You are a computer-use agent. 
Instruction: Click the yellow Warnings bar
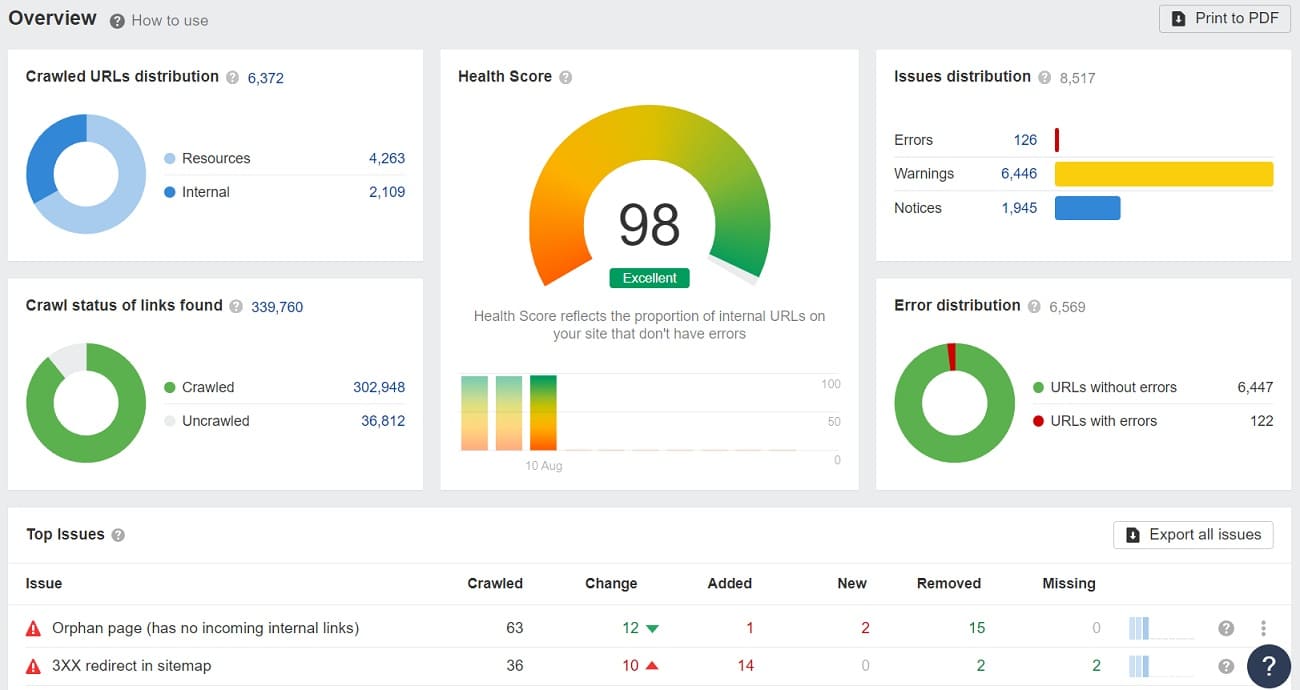coord(1163,174)
